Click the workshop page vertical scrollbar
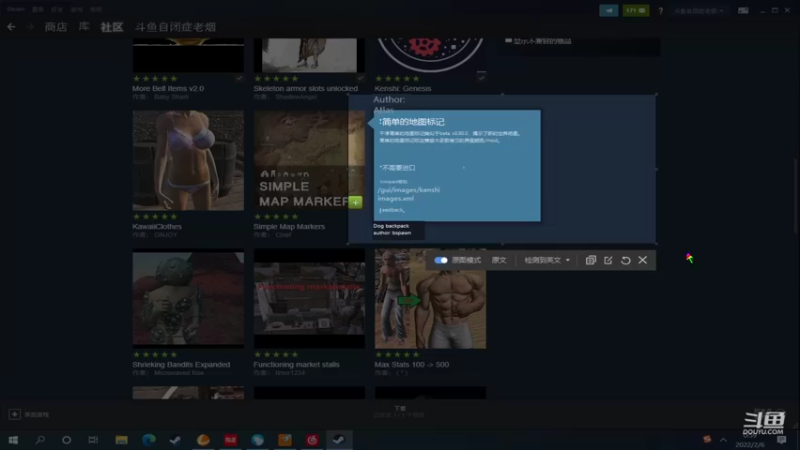 tap(796, 194)
